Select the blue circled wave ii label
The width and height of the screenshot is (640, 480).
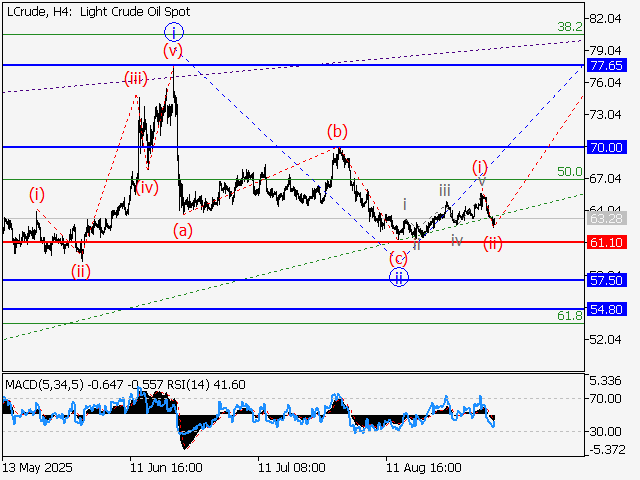[x=398, y=278]
